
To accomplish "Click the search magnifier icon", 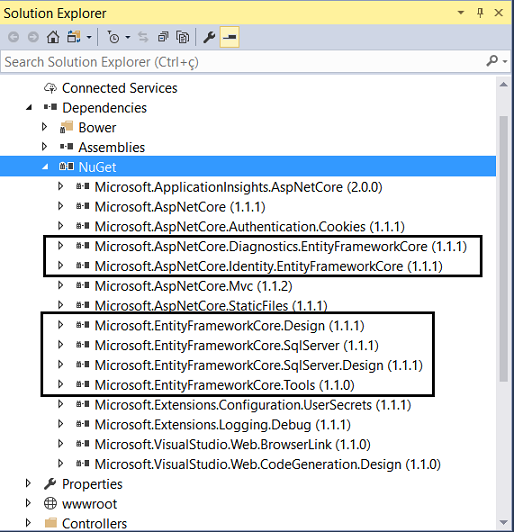I will [x=492, y=61].
